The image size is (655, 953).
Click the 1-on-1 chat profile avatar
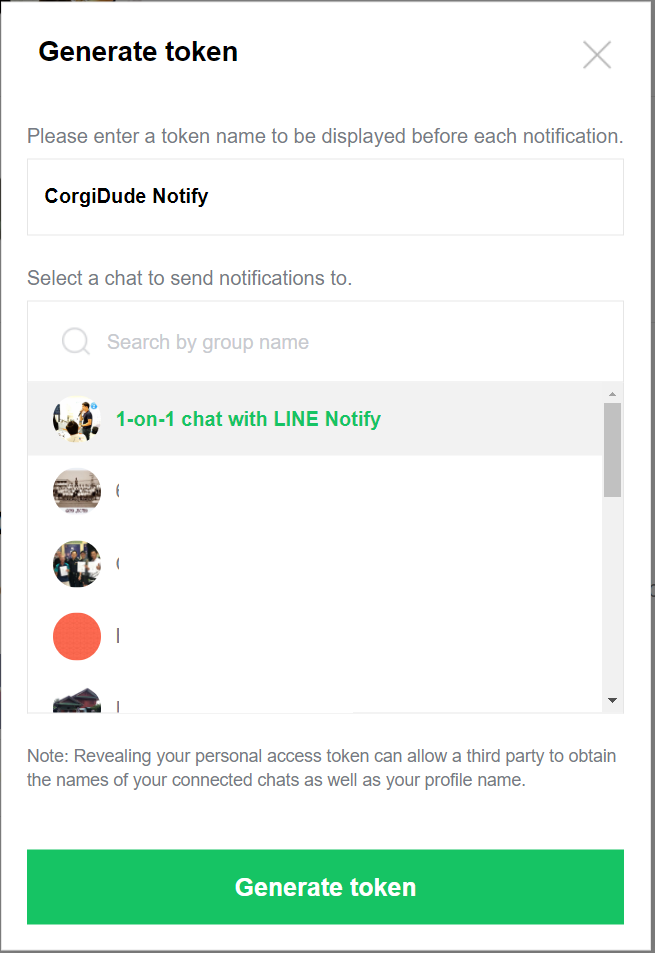pyautogui.click(x=77, y=419)
